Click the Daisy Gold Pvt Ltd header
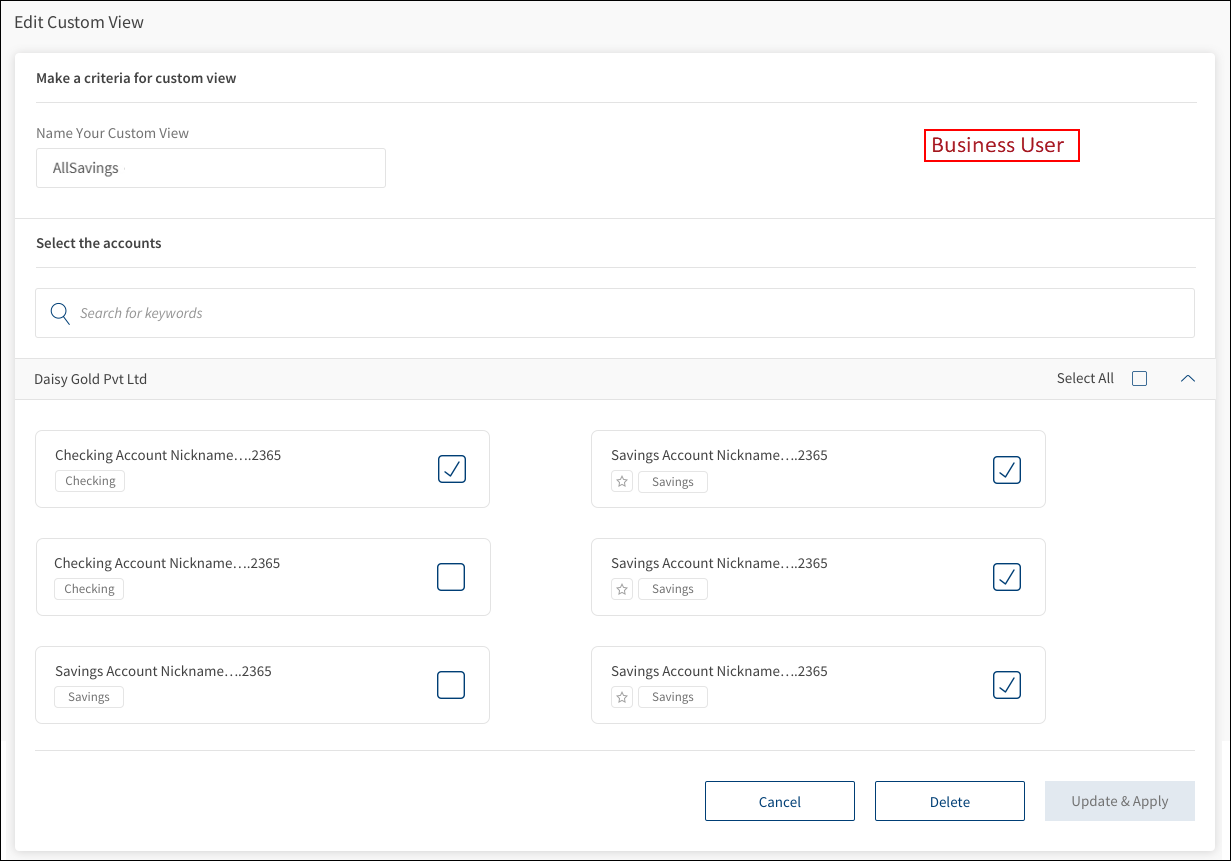 pyautogui.click(x=91, y=379)
